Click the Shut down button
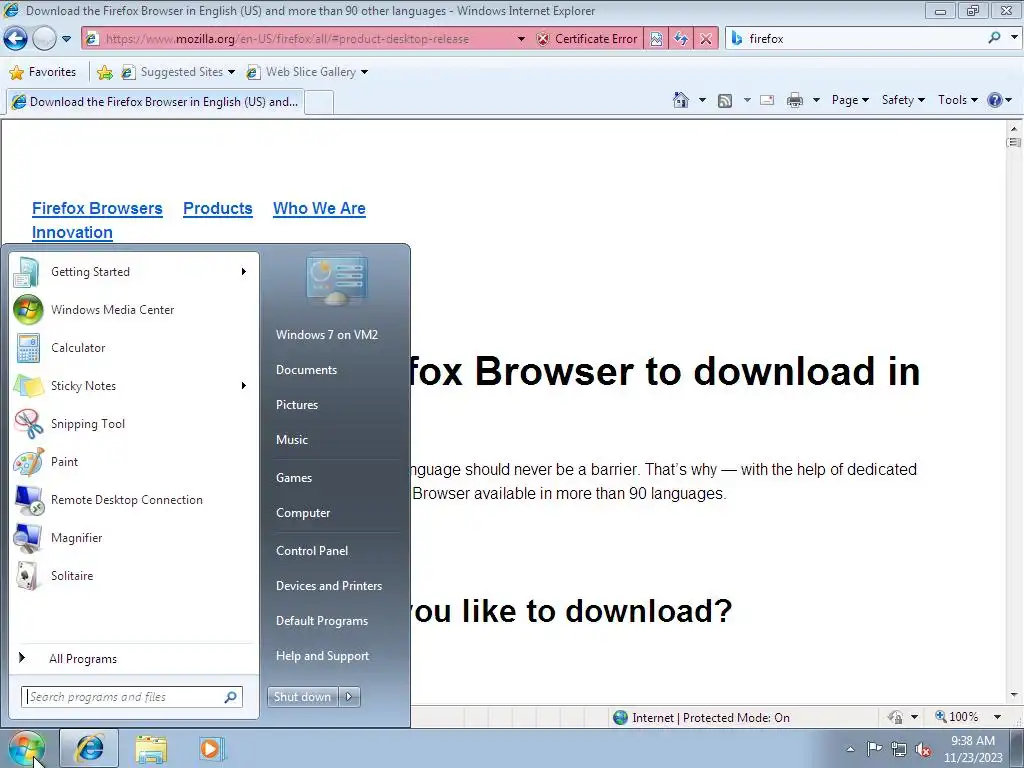 tap(302, 697)
